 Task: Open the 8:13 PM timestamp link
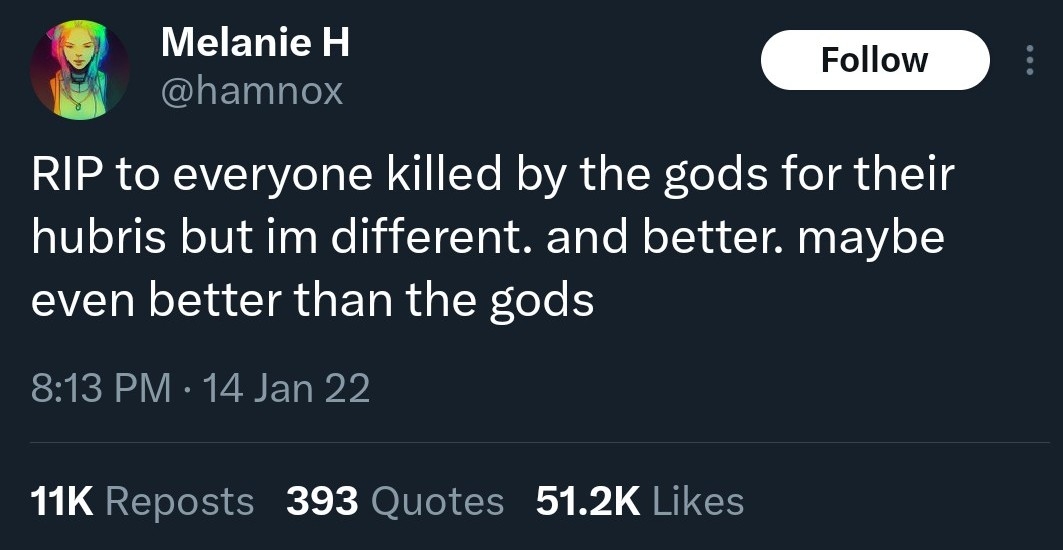(101, 387)
